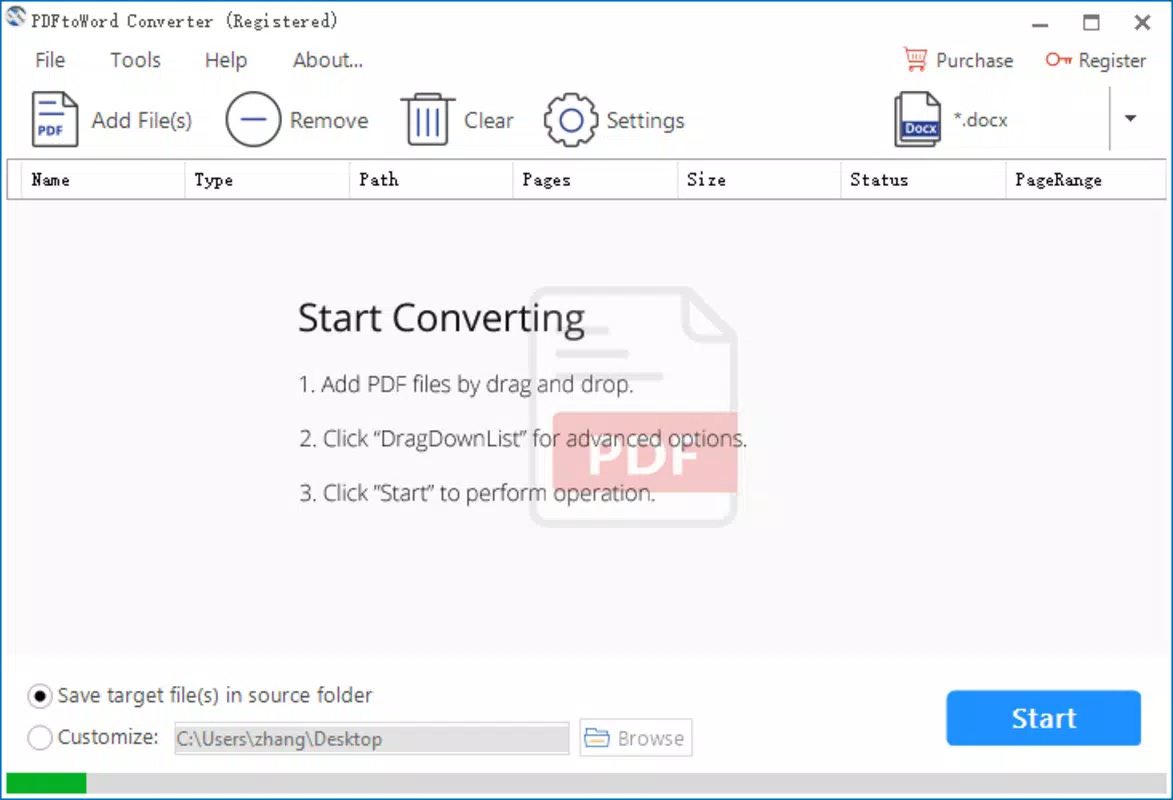Click the Purchase link text
This screenshot has height=800, width=1173.
[x=975, y=61]
